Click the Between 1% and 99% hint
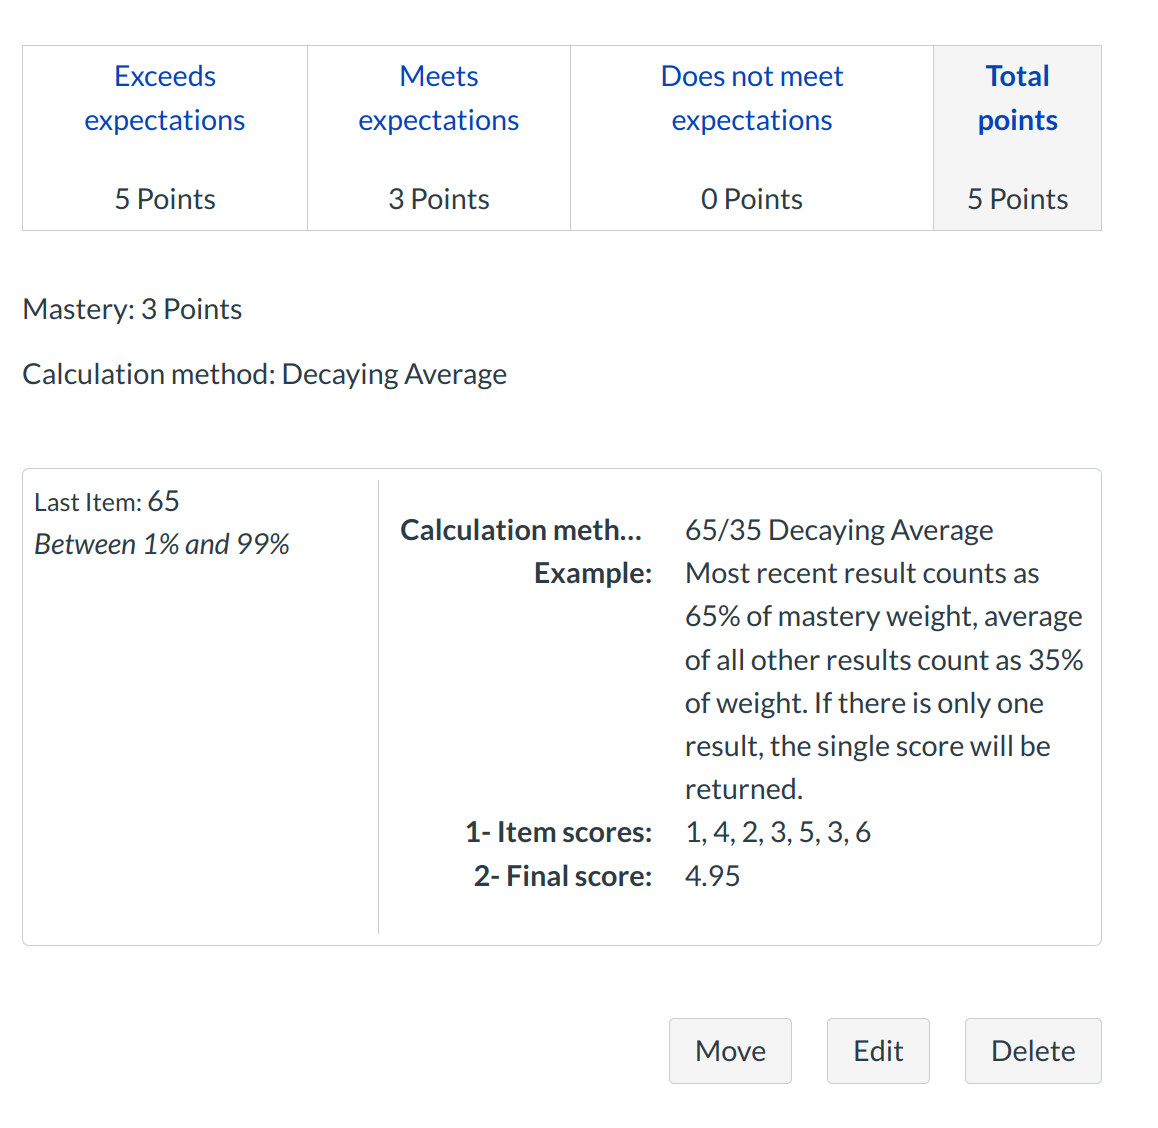The height and width of the screenshot is (1128, 1158). pos(161,544)
